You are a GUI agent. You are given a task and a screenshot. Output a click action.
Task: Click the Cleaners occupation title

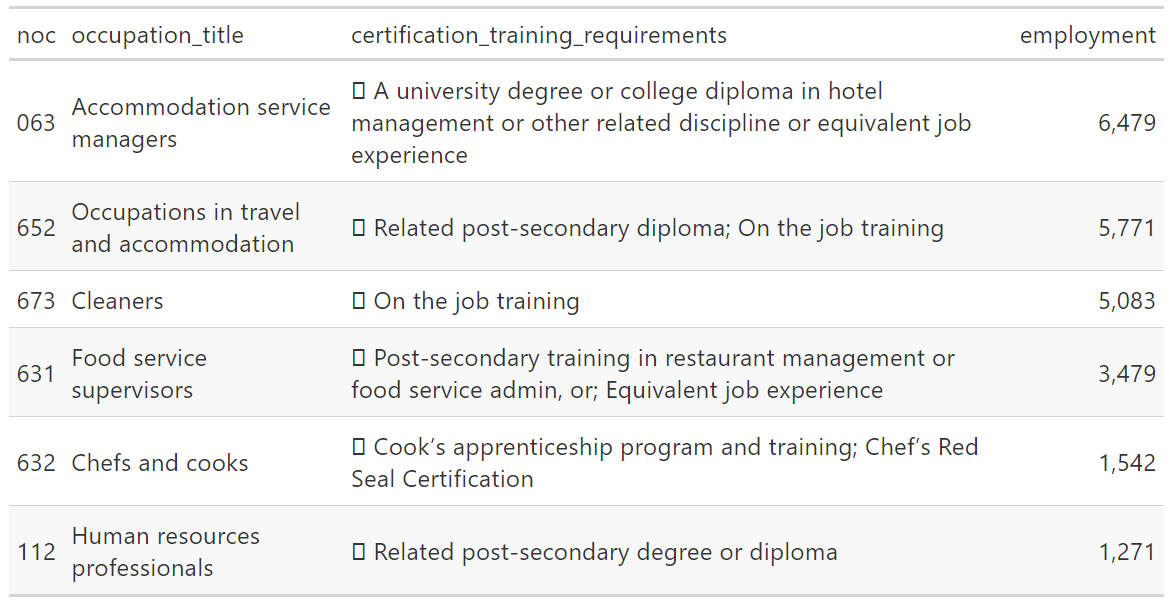click(117, 302)
